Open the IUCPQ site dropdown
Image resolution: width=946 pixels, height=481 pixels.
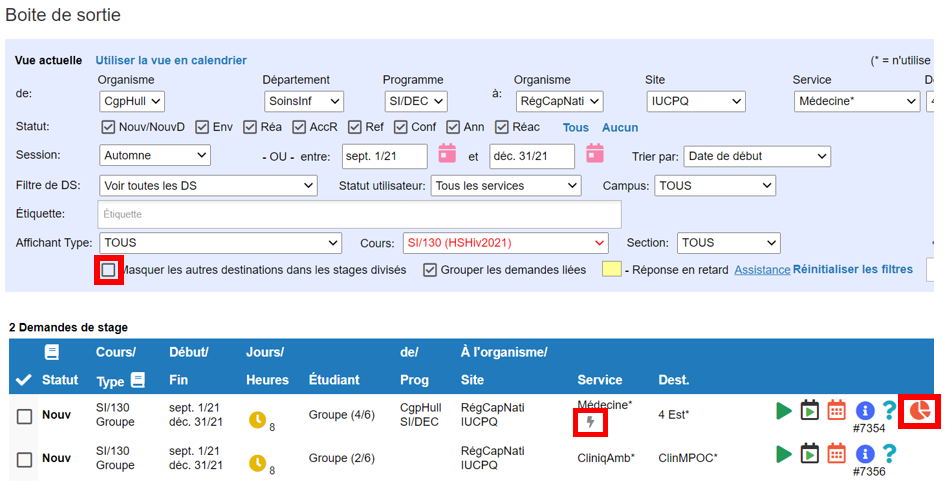[x=696, y=101]
